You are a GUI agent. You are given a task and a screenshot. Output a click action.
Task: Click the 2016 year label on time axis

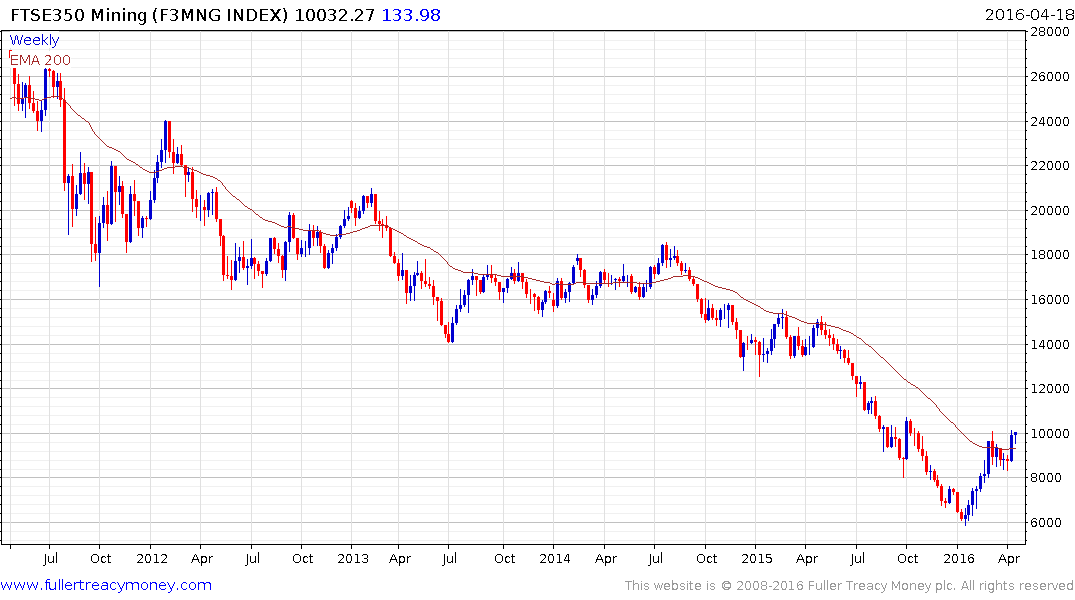(958, 558)
